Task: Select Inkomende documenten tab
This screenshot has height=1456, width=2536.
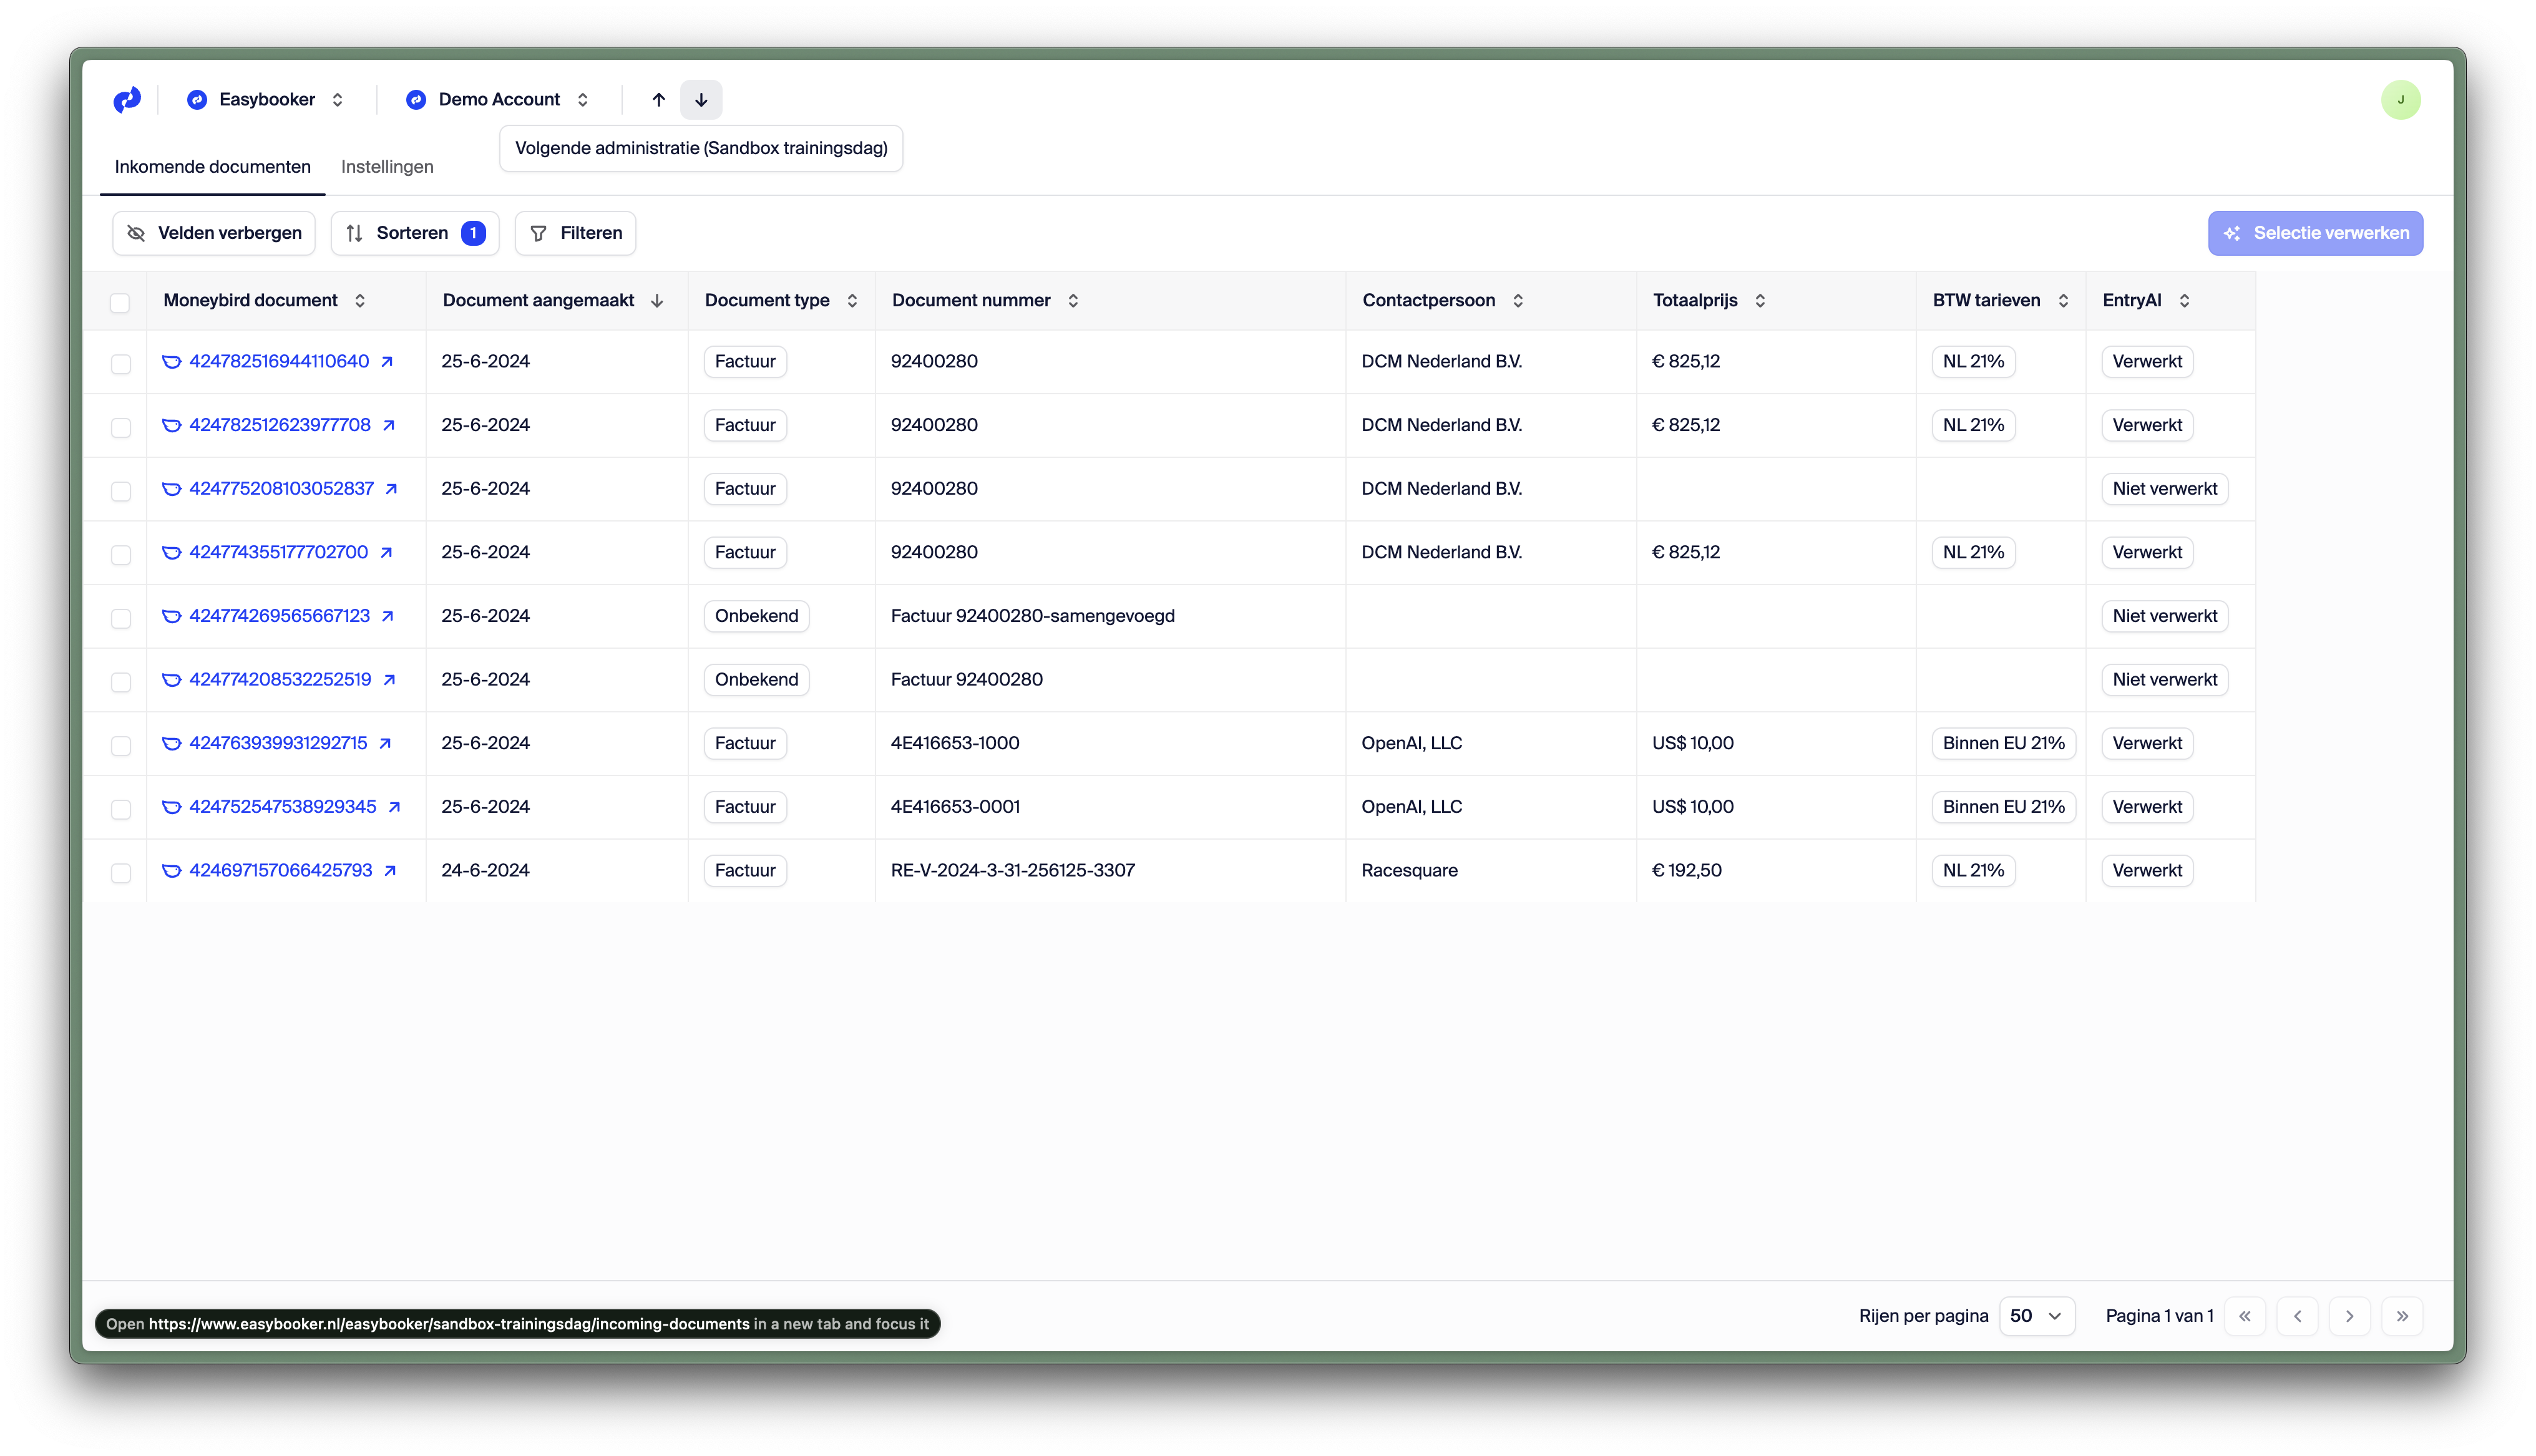Action: click(x=212, y=167)
